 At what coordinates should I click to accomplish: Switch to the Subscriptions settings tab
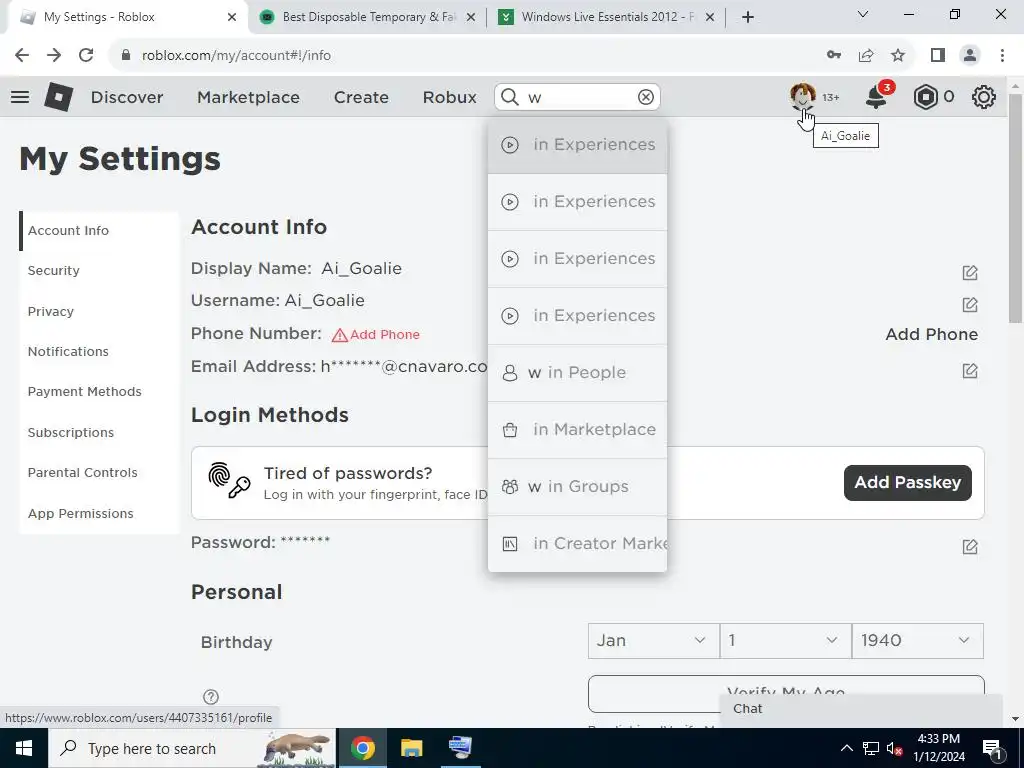point(99,432)
